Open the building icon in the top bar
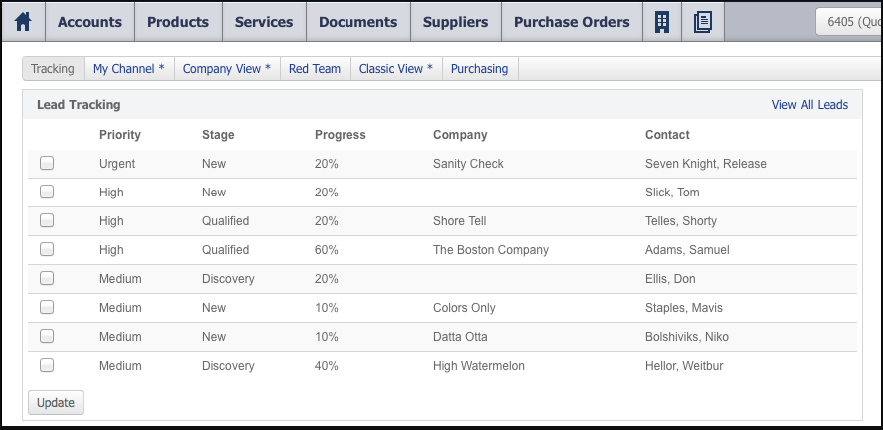The image size is (883, 430). point(661,22)
